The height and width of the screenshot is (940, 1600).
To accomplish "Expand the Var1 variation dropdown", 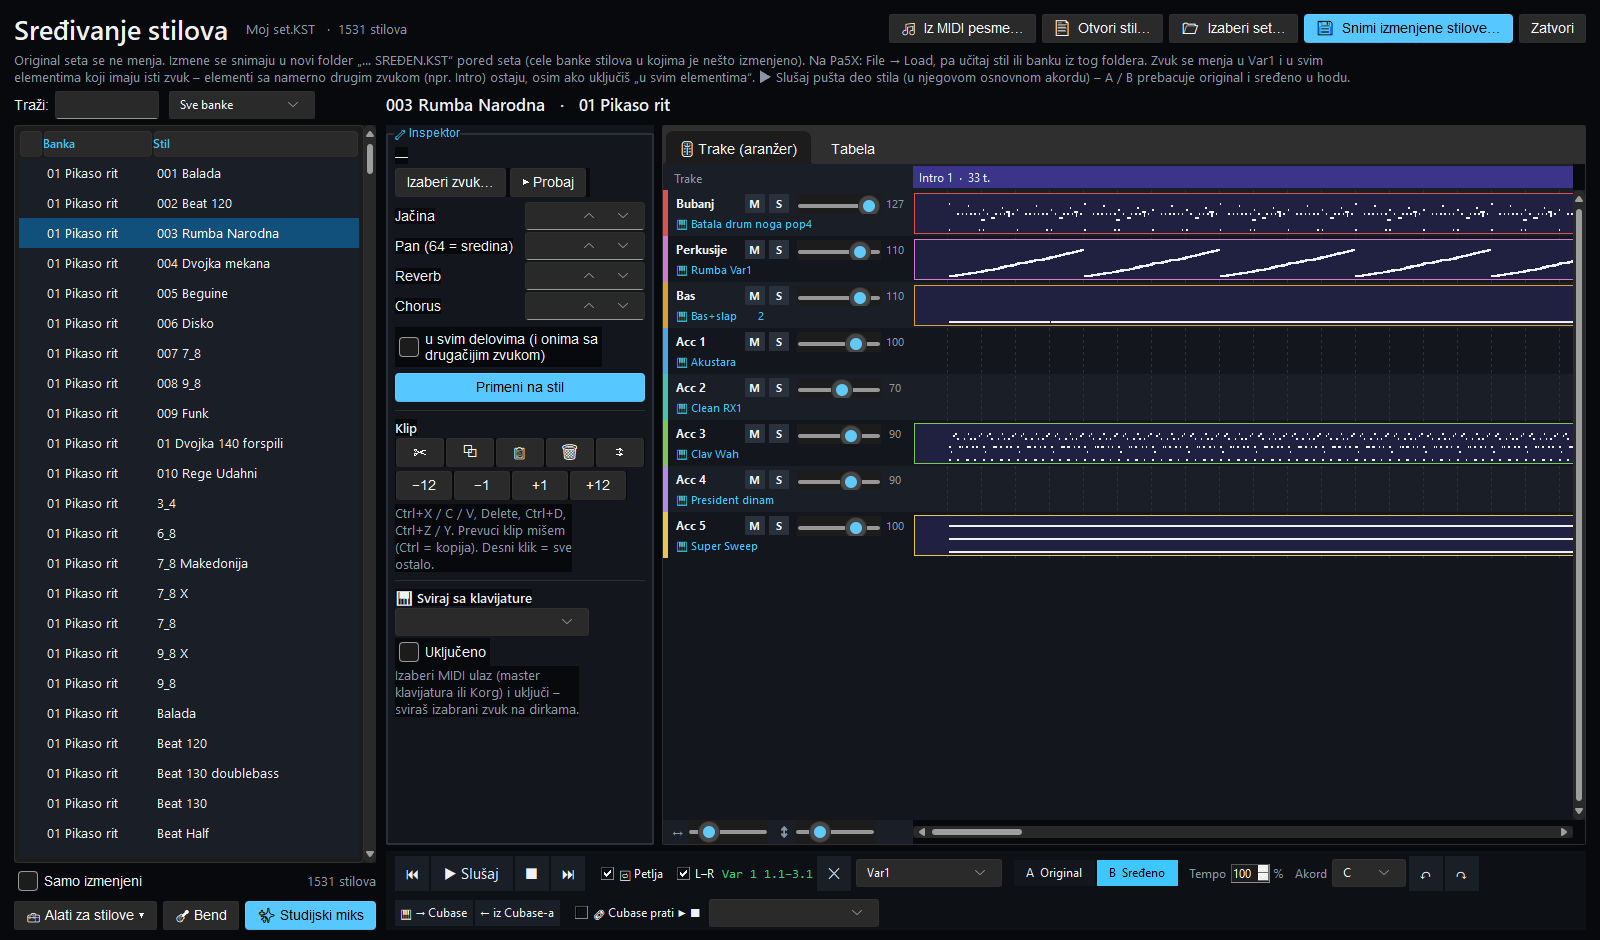I will (929, 873).
